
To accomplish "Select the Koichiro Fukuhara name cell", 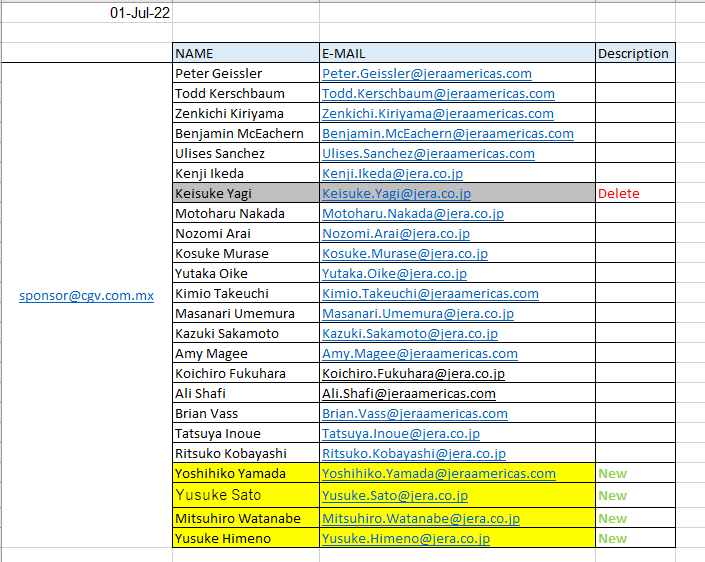I will [x=246, y=373].
